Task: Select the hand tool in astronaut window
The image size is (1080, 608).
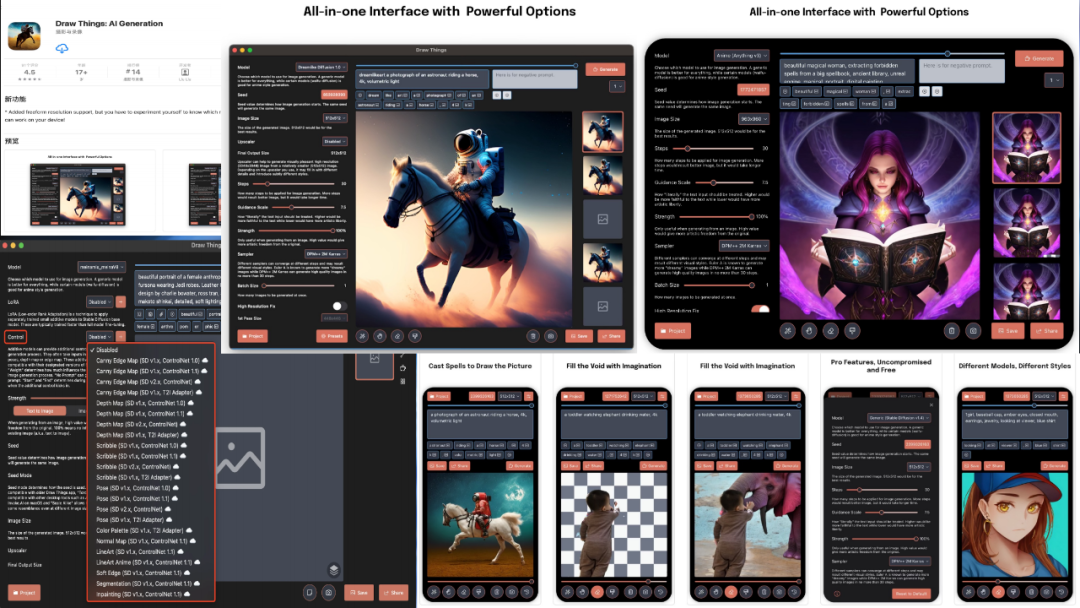Action: coord(380,336)
